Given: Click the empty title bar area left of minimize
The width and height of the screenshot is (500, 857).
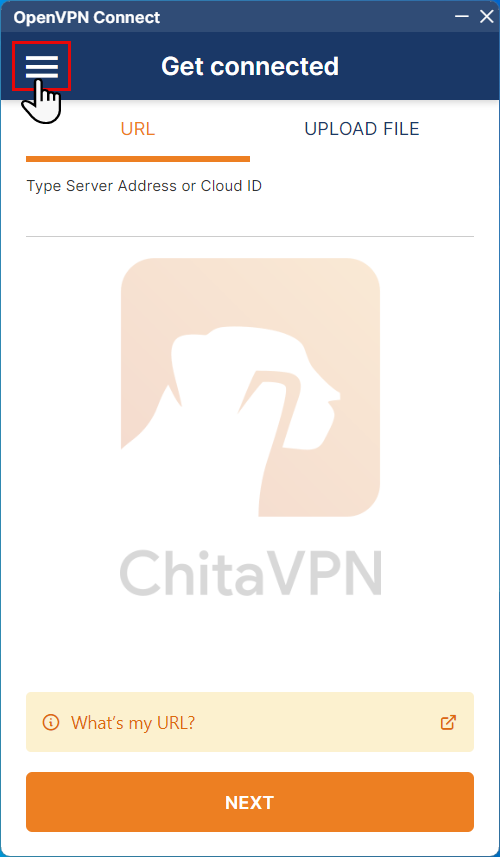Looking at the screenshot, I should click(x=306, y=16).
